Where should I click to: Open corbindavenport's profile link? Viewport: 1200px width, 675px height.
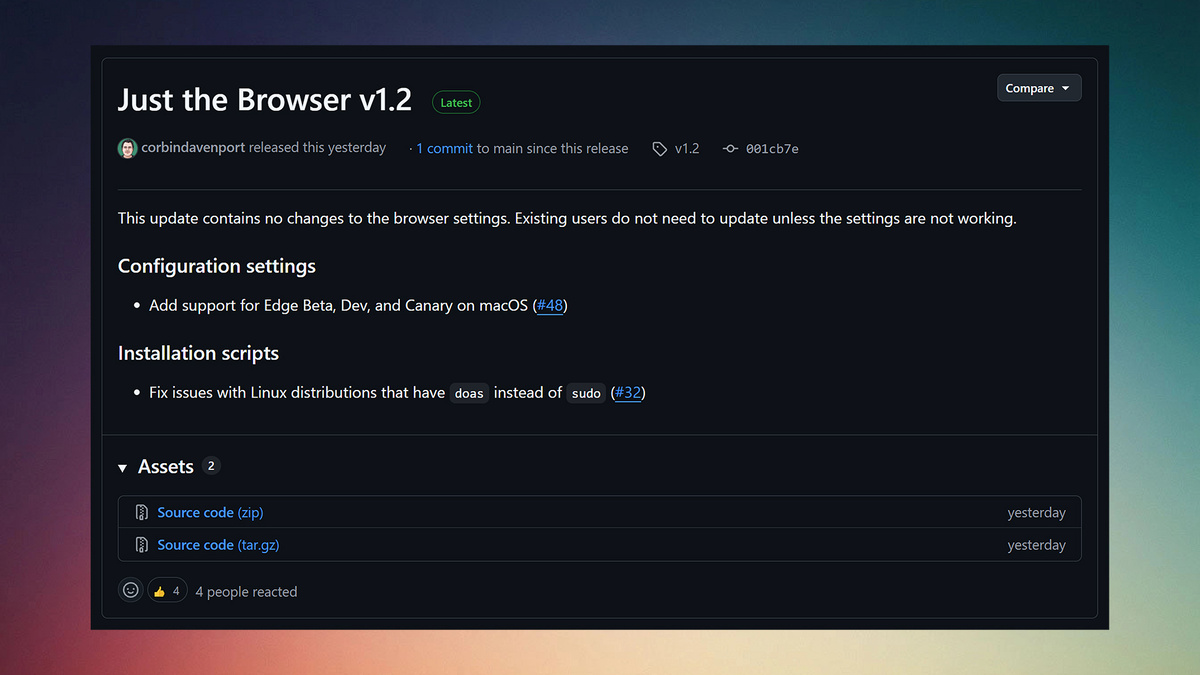193,147
